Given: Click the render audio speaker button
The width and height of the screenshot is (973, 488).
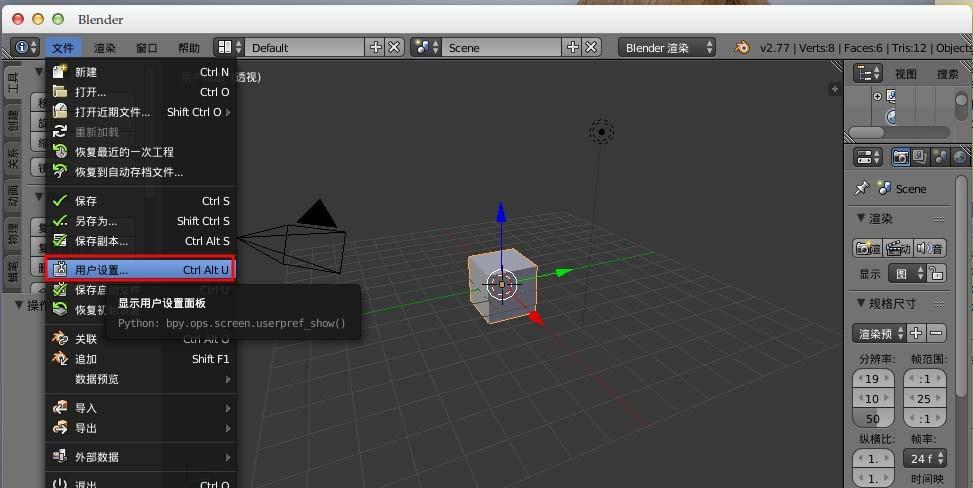Looking at the screenshot, I should click(x=930, y=248).
